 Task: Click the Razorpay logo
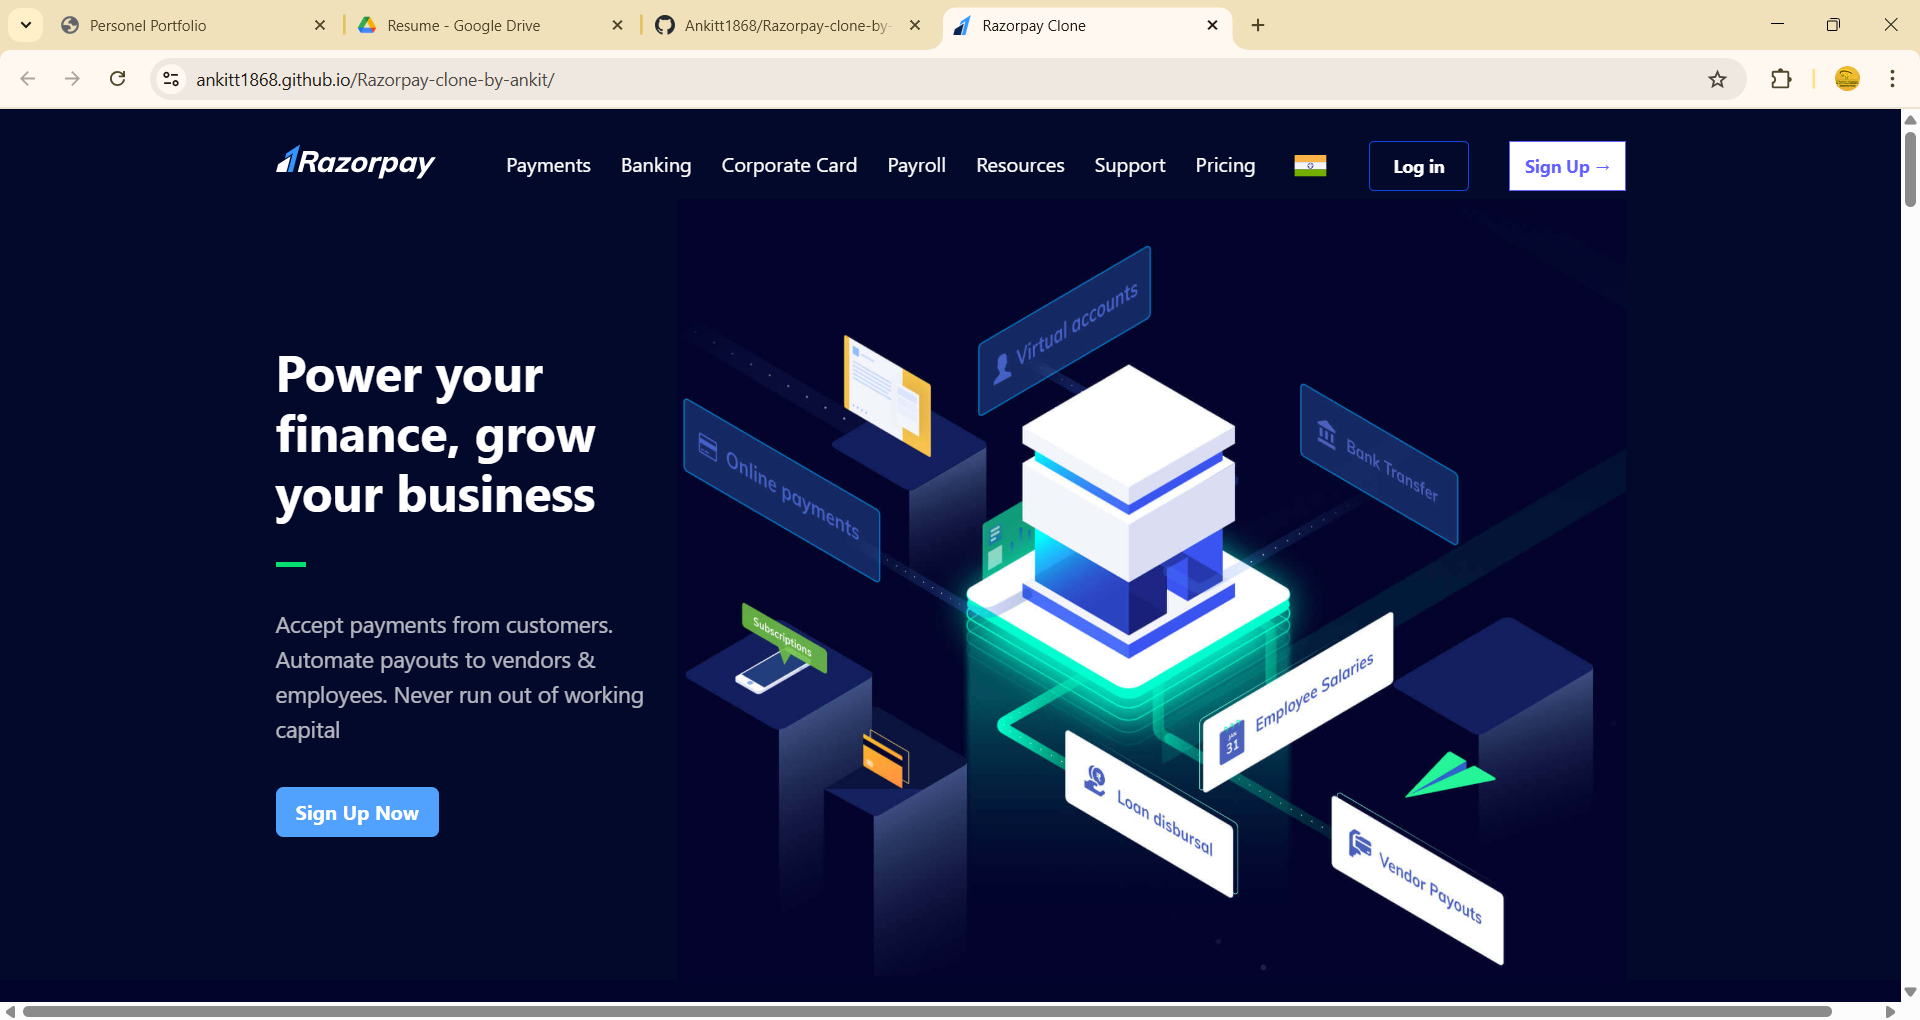click(355, 162)
